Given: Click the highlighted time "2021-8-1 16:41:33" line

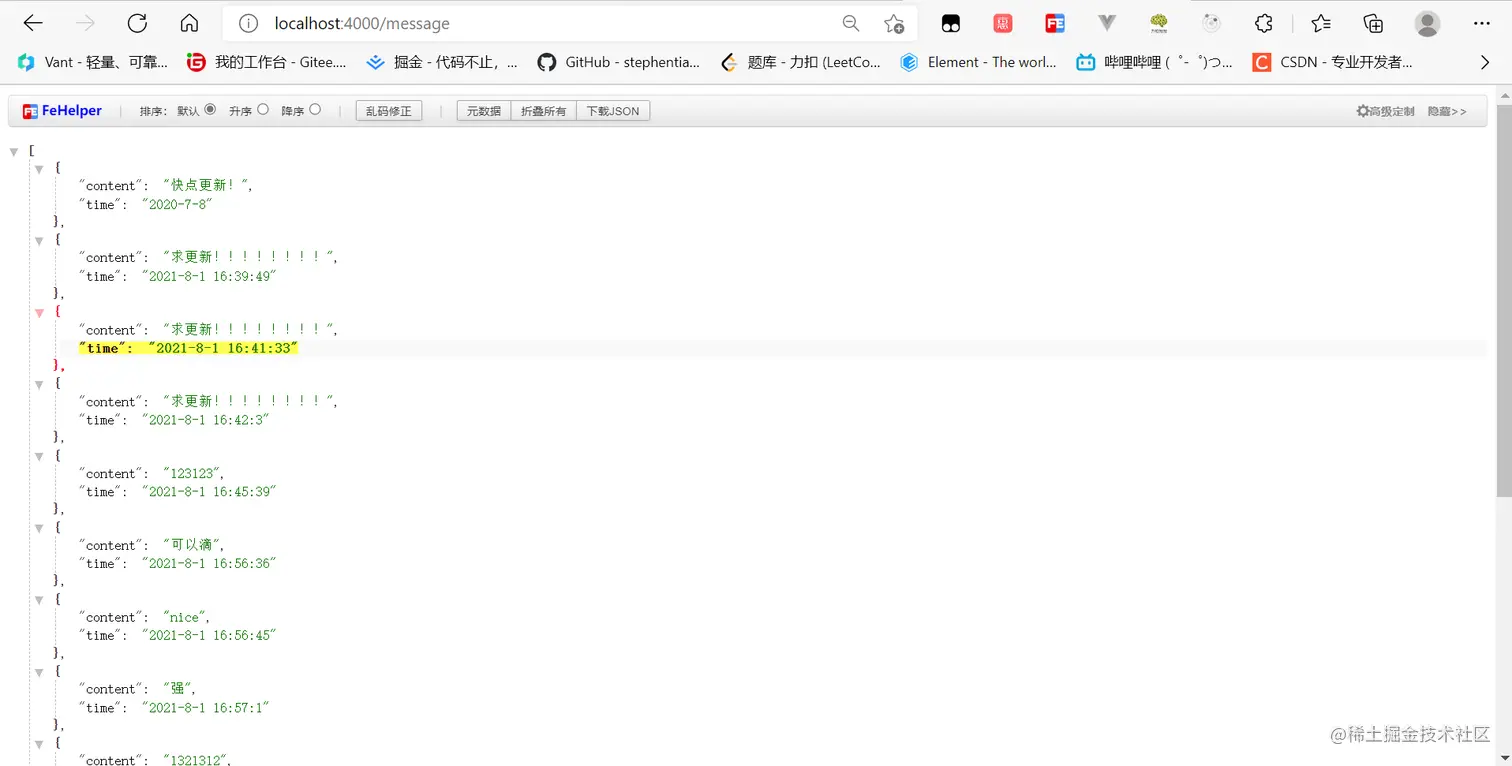Looking at the screenshot, I should [189, 348].
